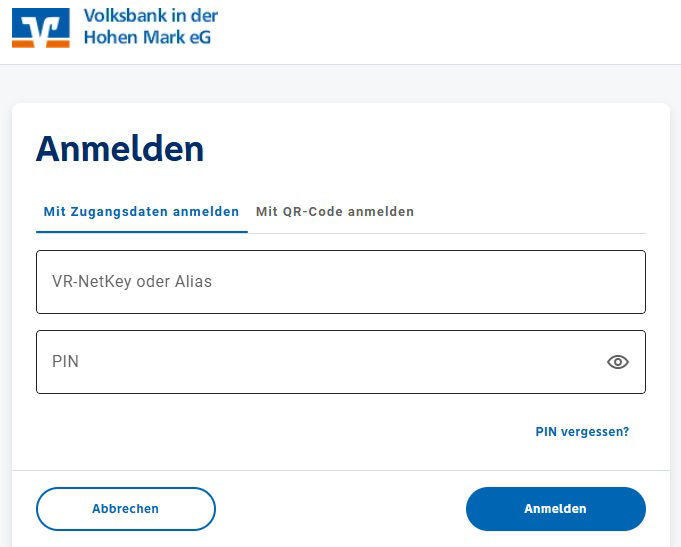
Task: Choose QR-Code login method tab
Action: [335, 212]
